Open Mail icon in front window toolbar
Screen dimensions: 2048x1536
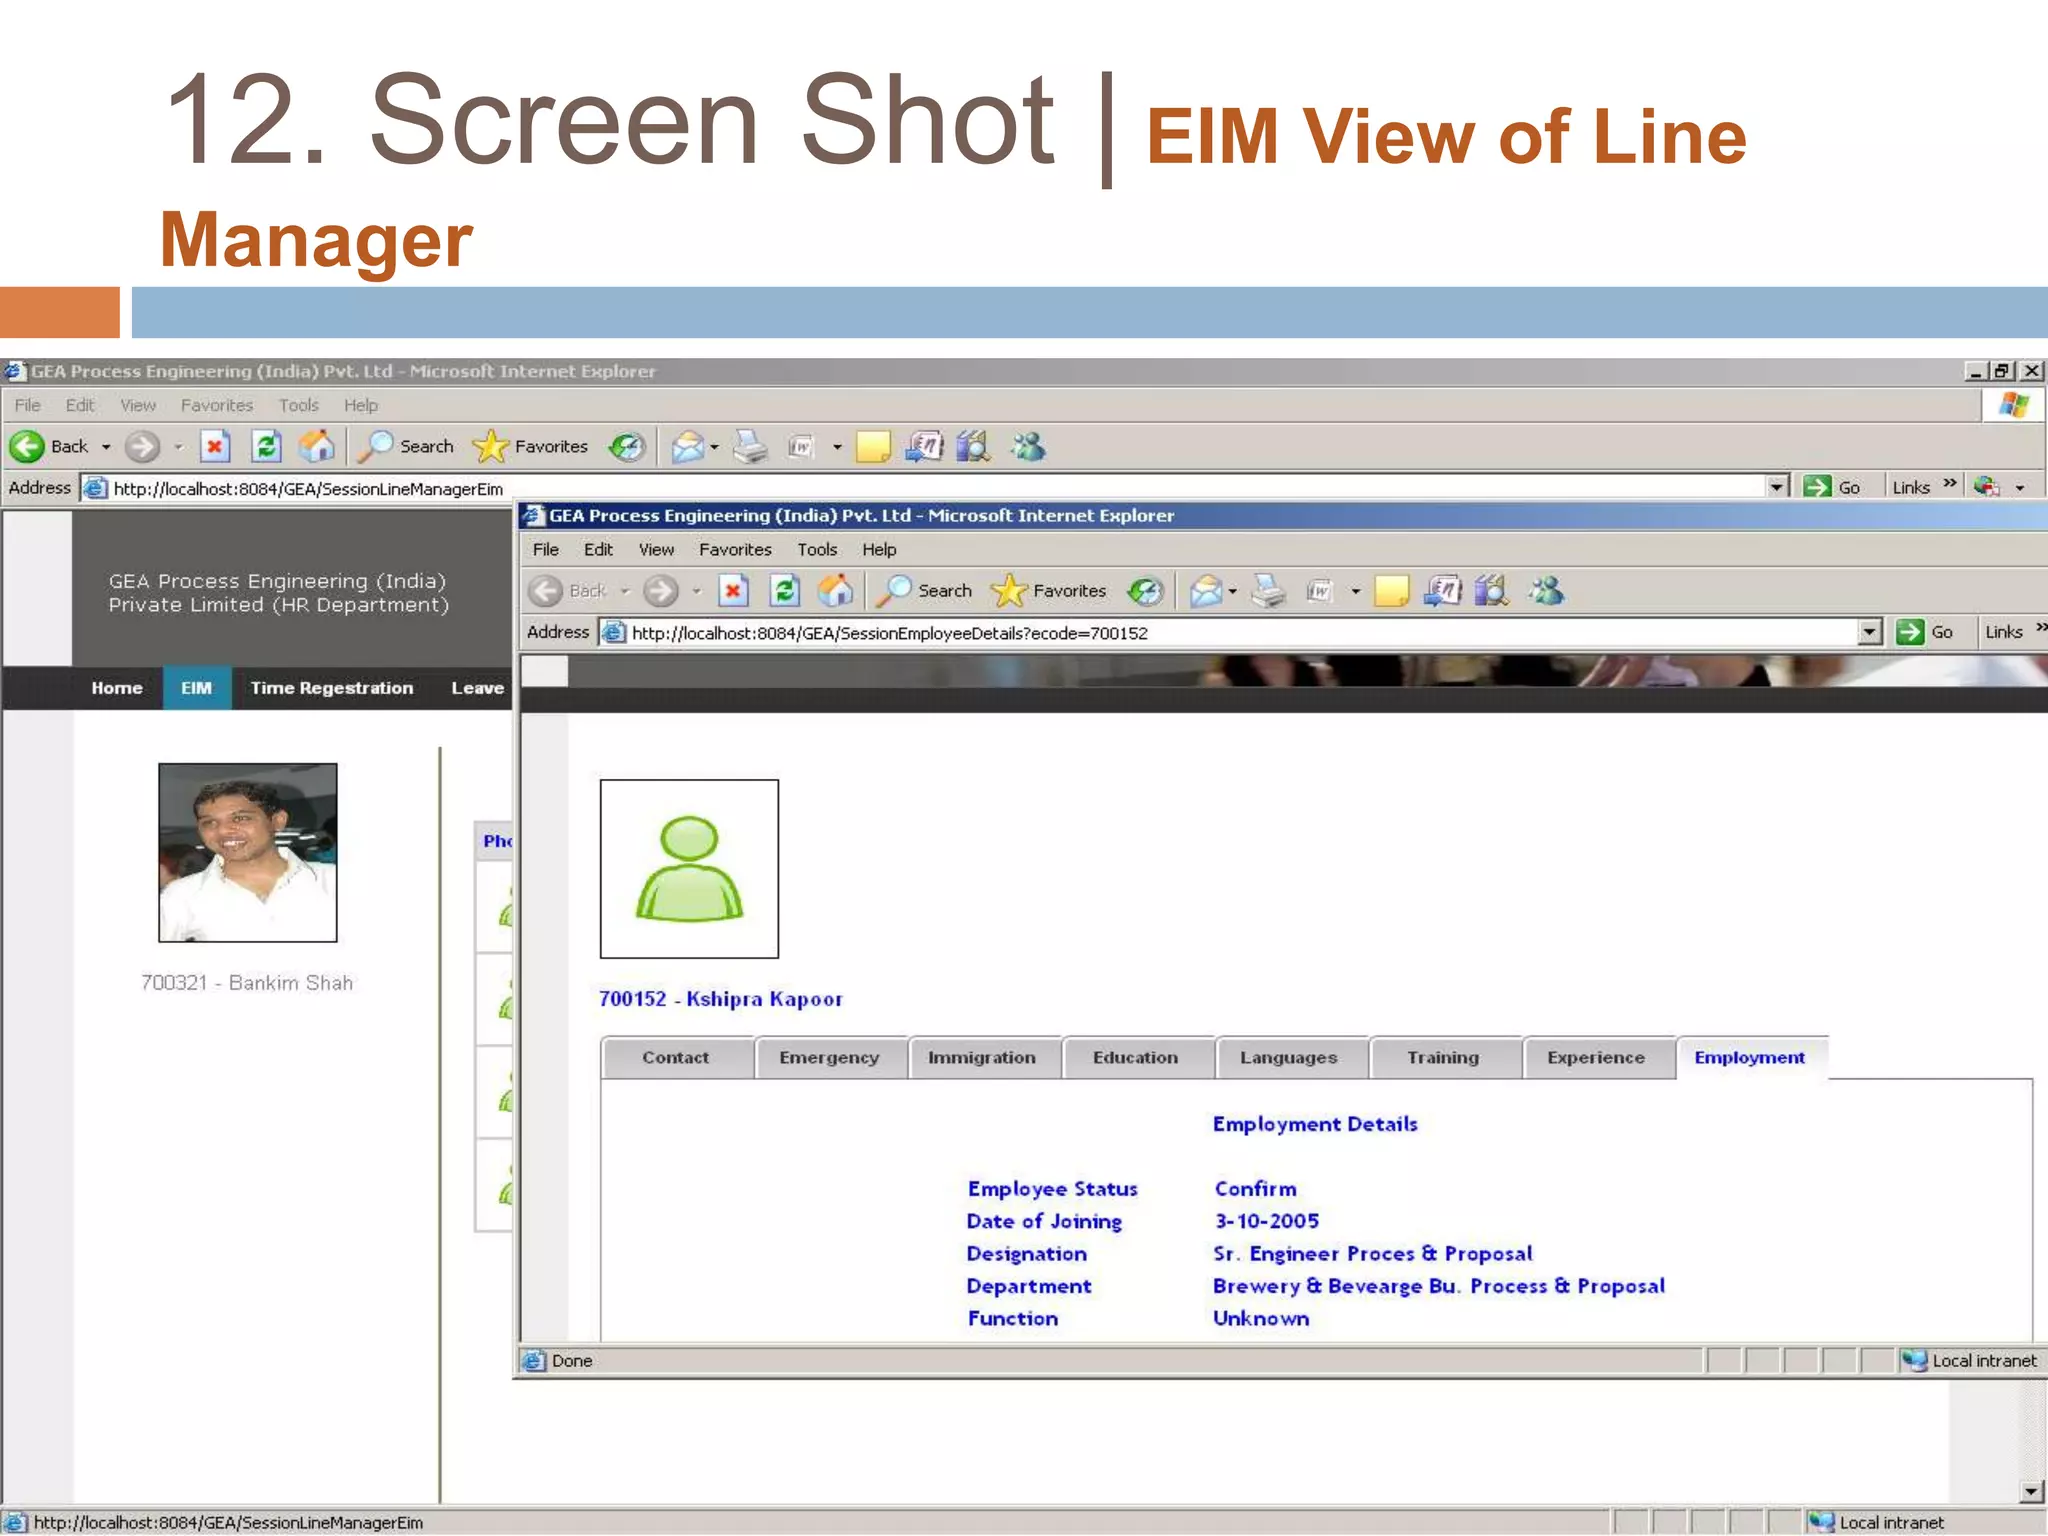[1206, 591]
